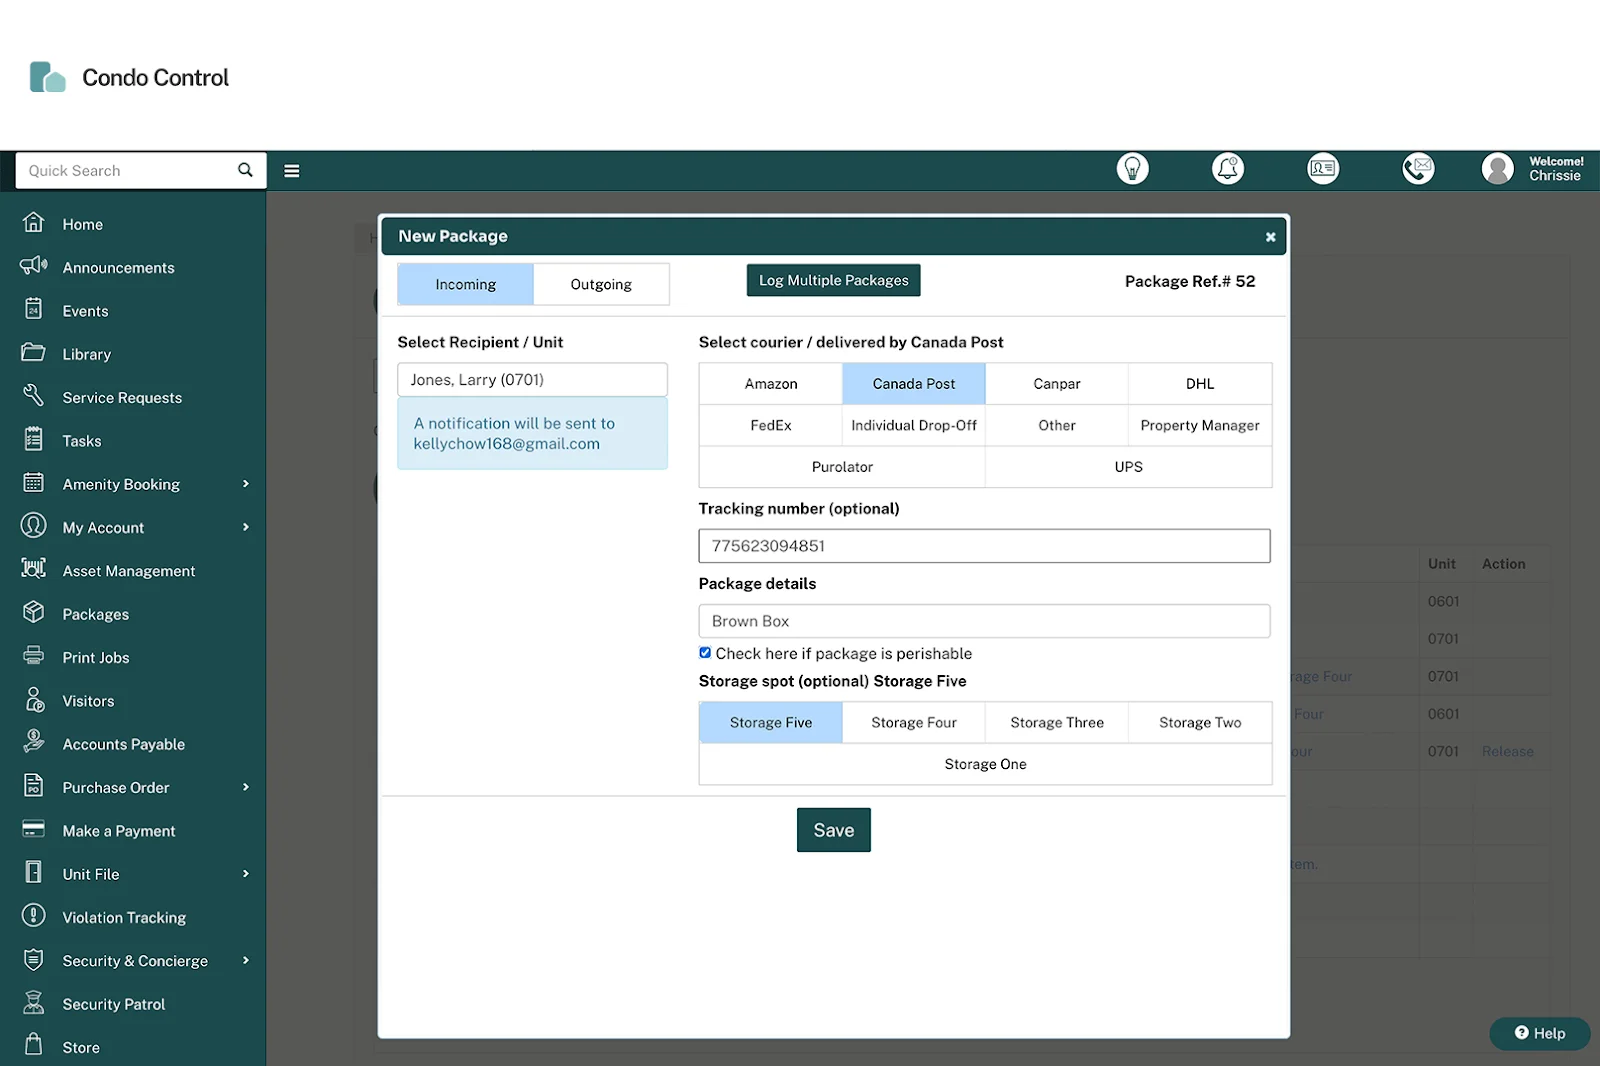Viewport: 1600px width, 1066px height.
Task: Click the Packages box icon in sidebar
Action: tap(34, 613)
